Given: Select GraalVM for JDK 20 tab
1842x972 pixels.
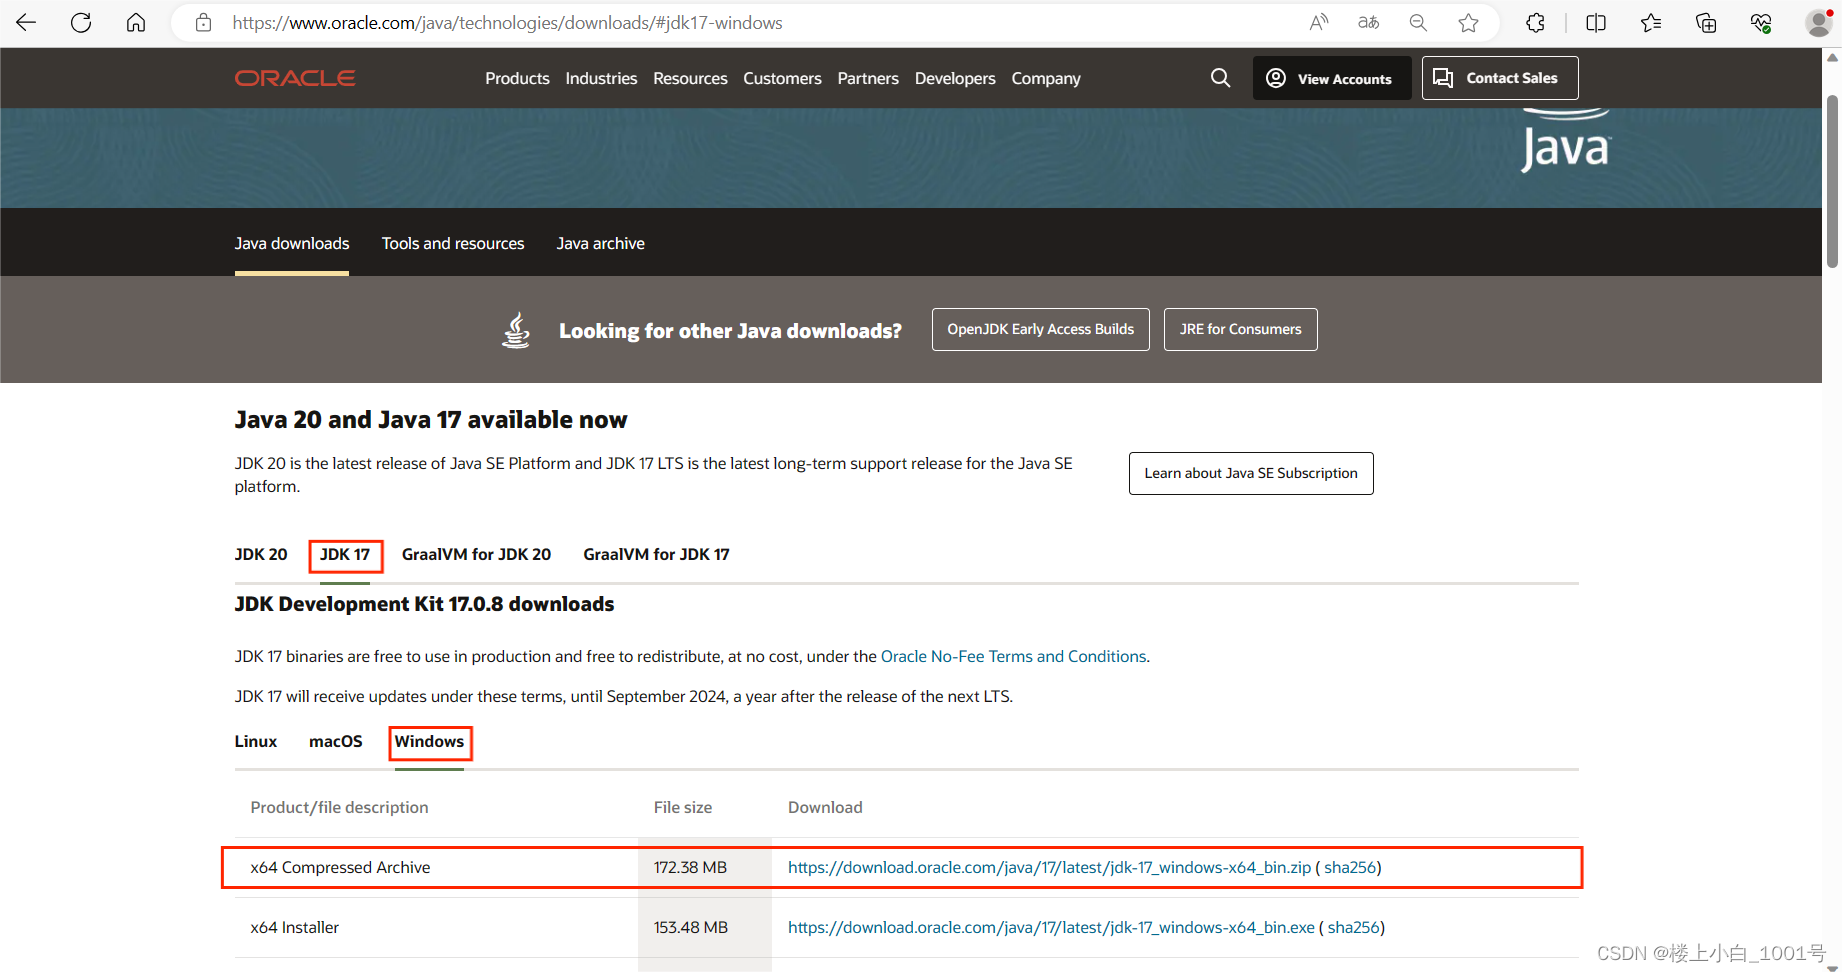Looking at the screenshot, I should coord(476,554).
